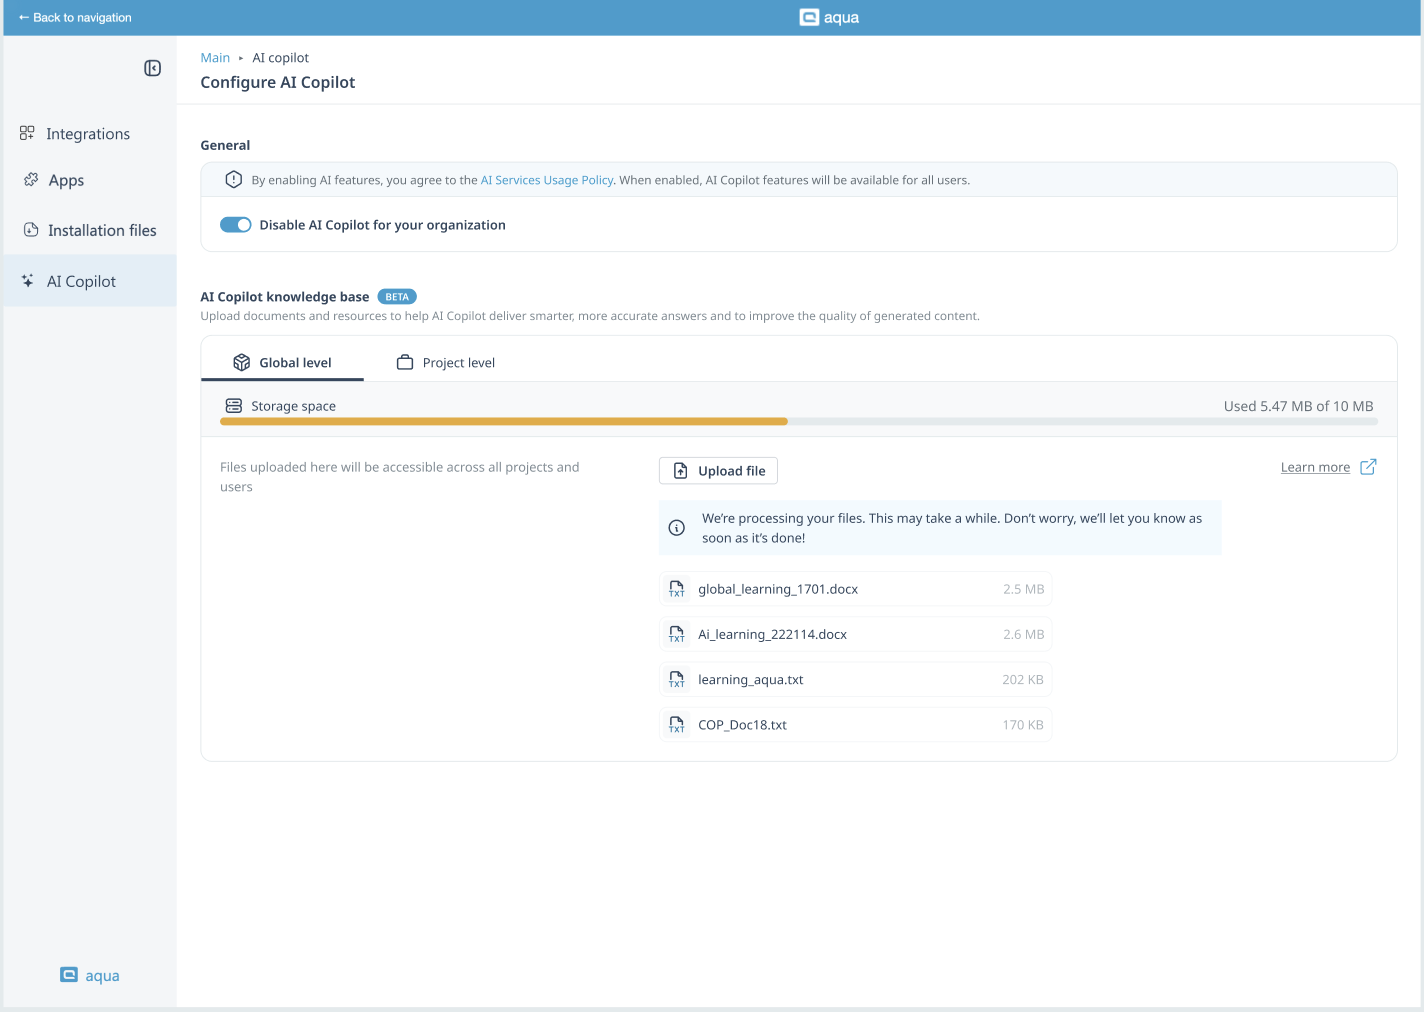Select the learning_aqua.txt file row

855,680
